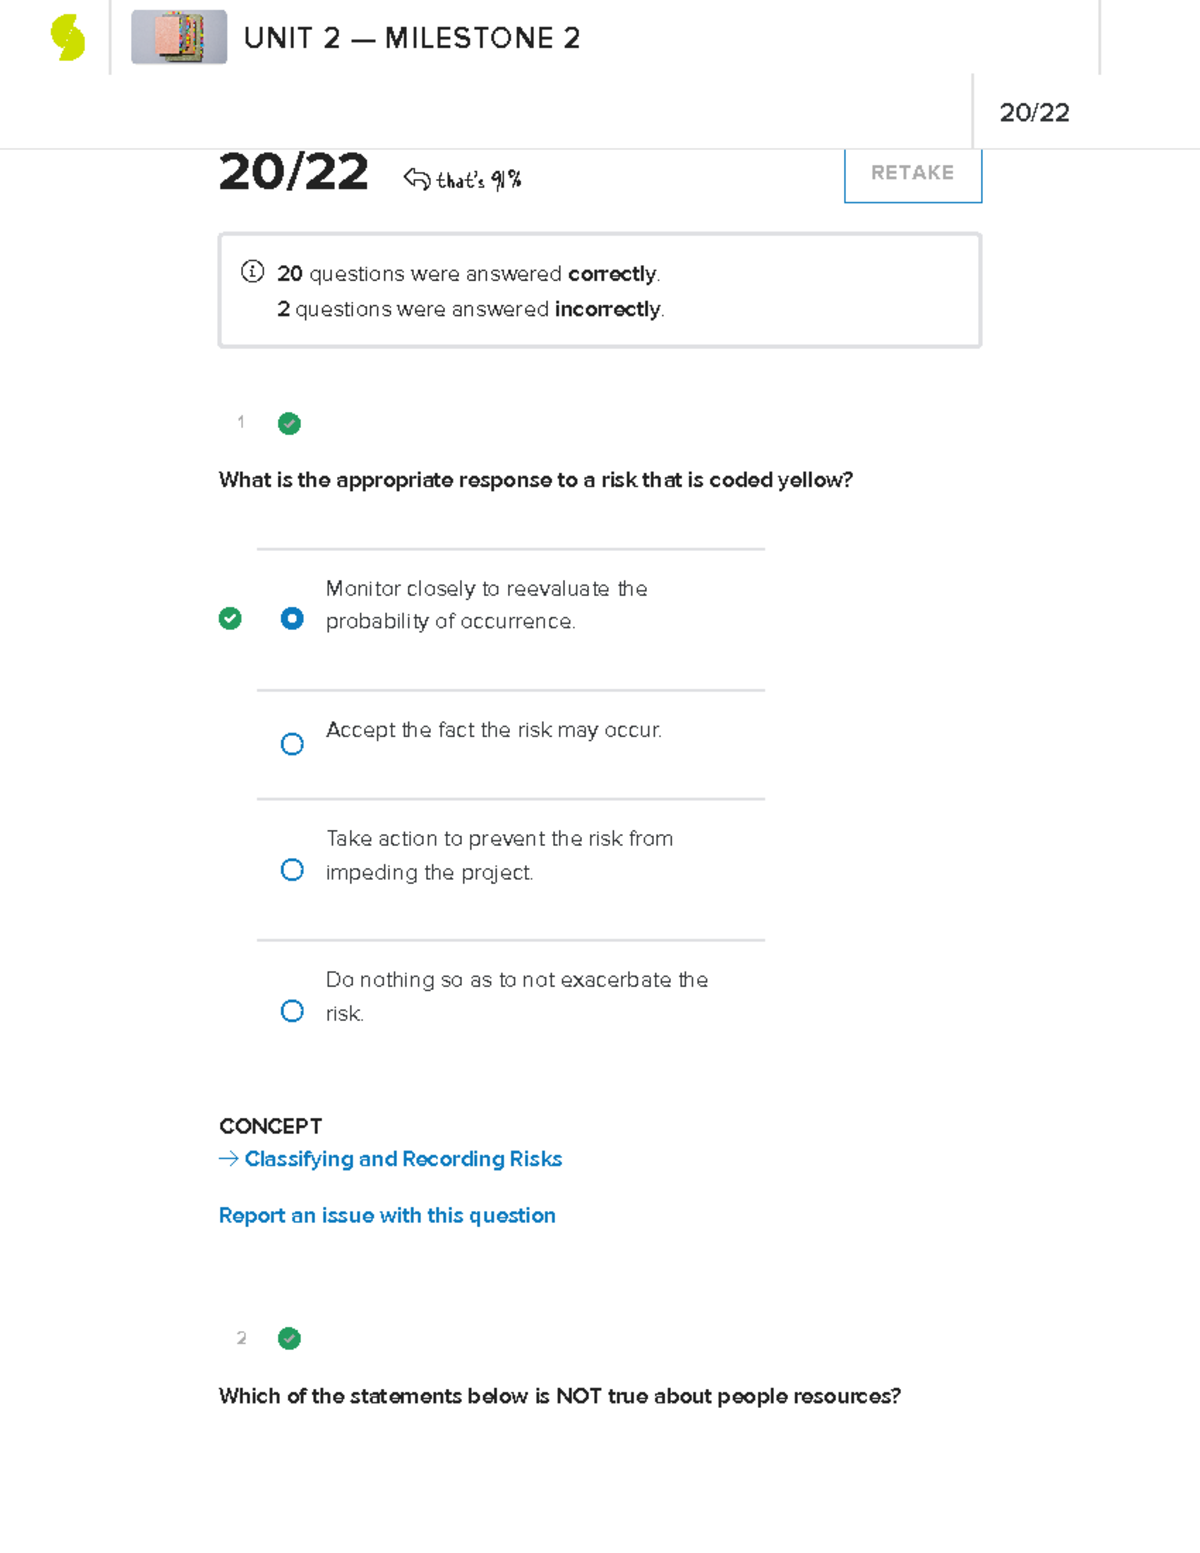
Task: Click the 20/22 score in top corner
Action: pos(1034,113)
